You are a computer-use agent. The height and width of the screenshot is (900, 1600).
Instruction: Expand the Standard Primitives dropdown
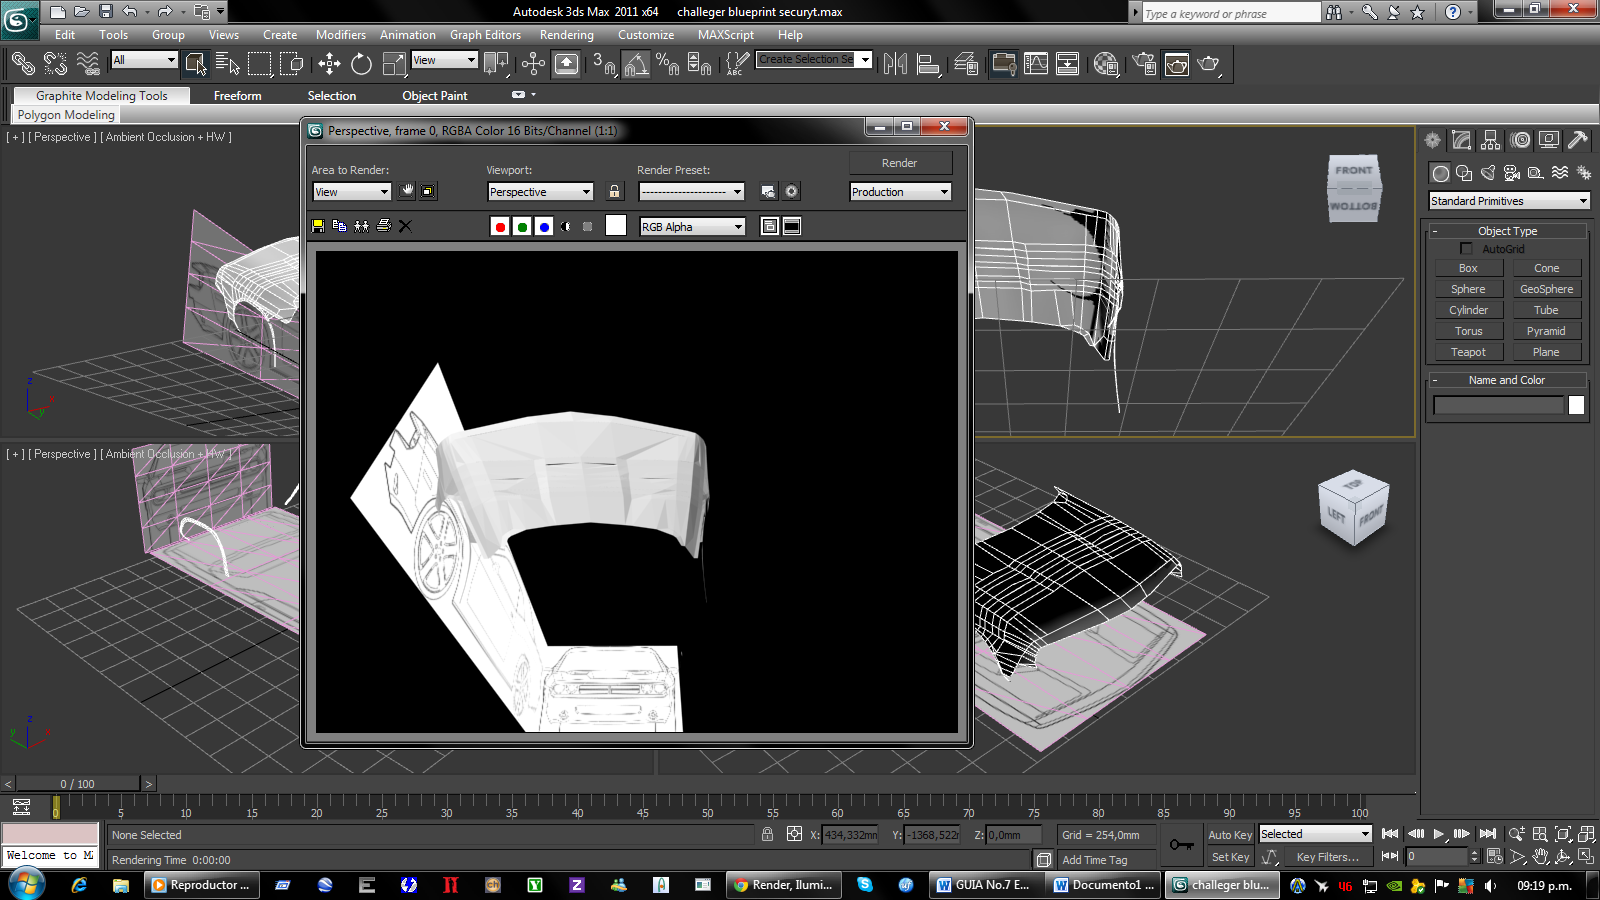coord(1508,201)
